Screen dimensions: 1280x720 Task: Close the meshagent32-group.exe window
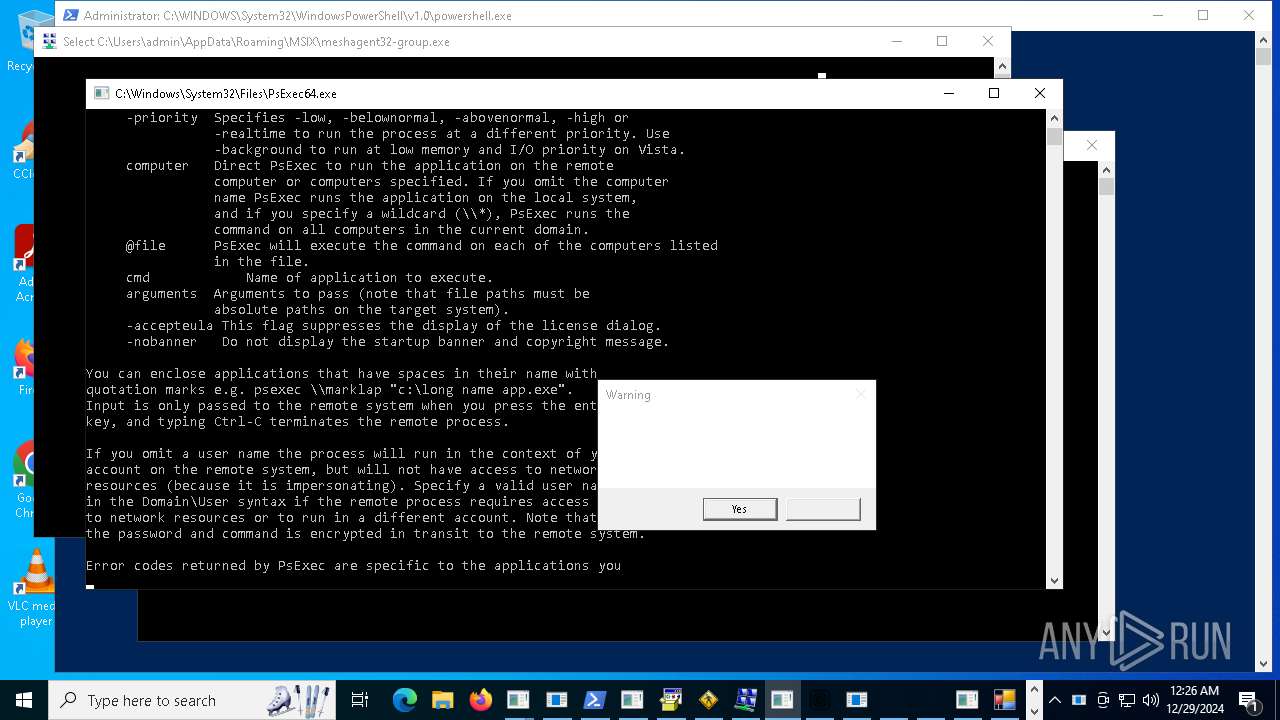tap(988, 41)
